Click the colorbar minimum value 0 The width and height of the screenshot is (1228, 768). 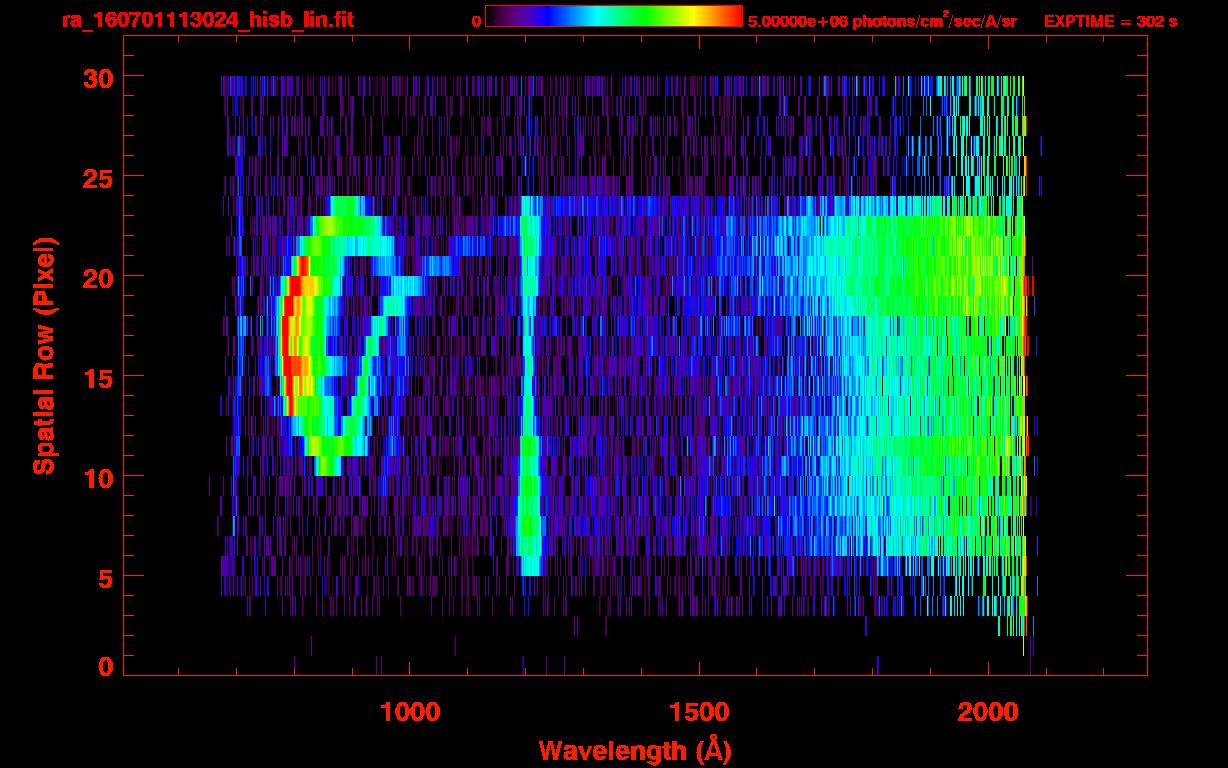tap(477, 21)
